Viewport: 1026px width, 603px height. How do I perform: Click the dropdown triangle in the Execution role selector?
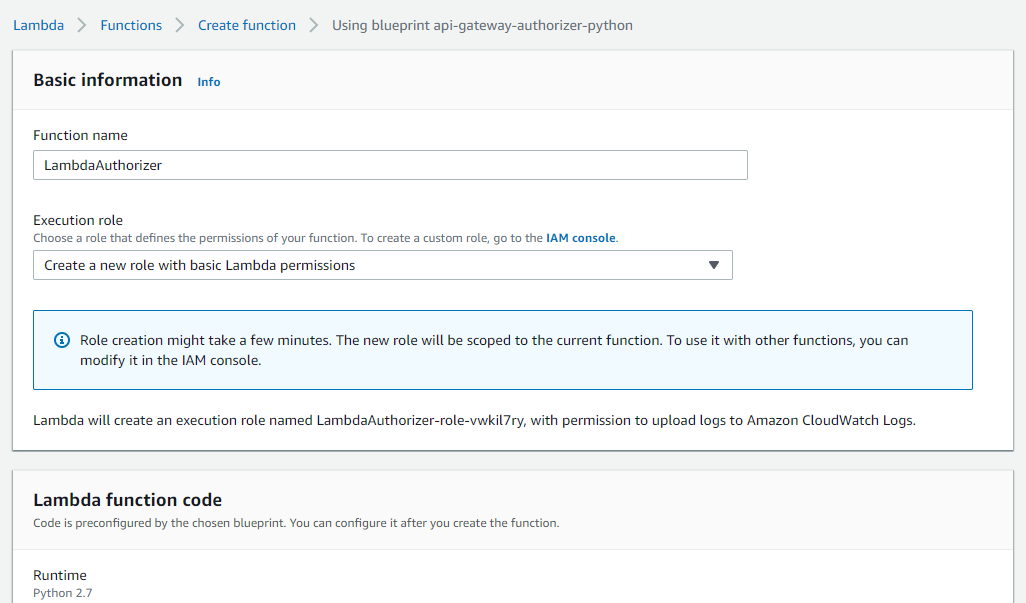point(713,265)
